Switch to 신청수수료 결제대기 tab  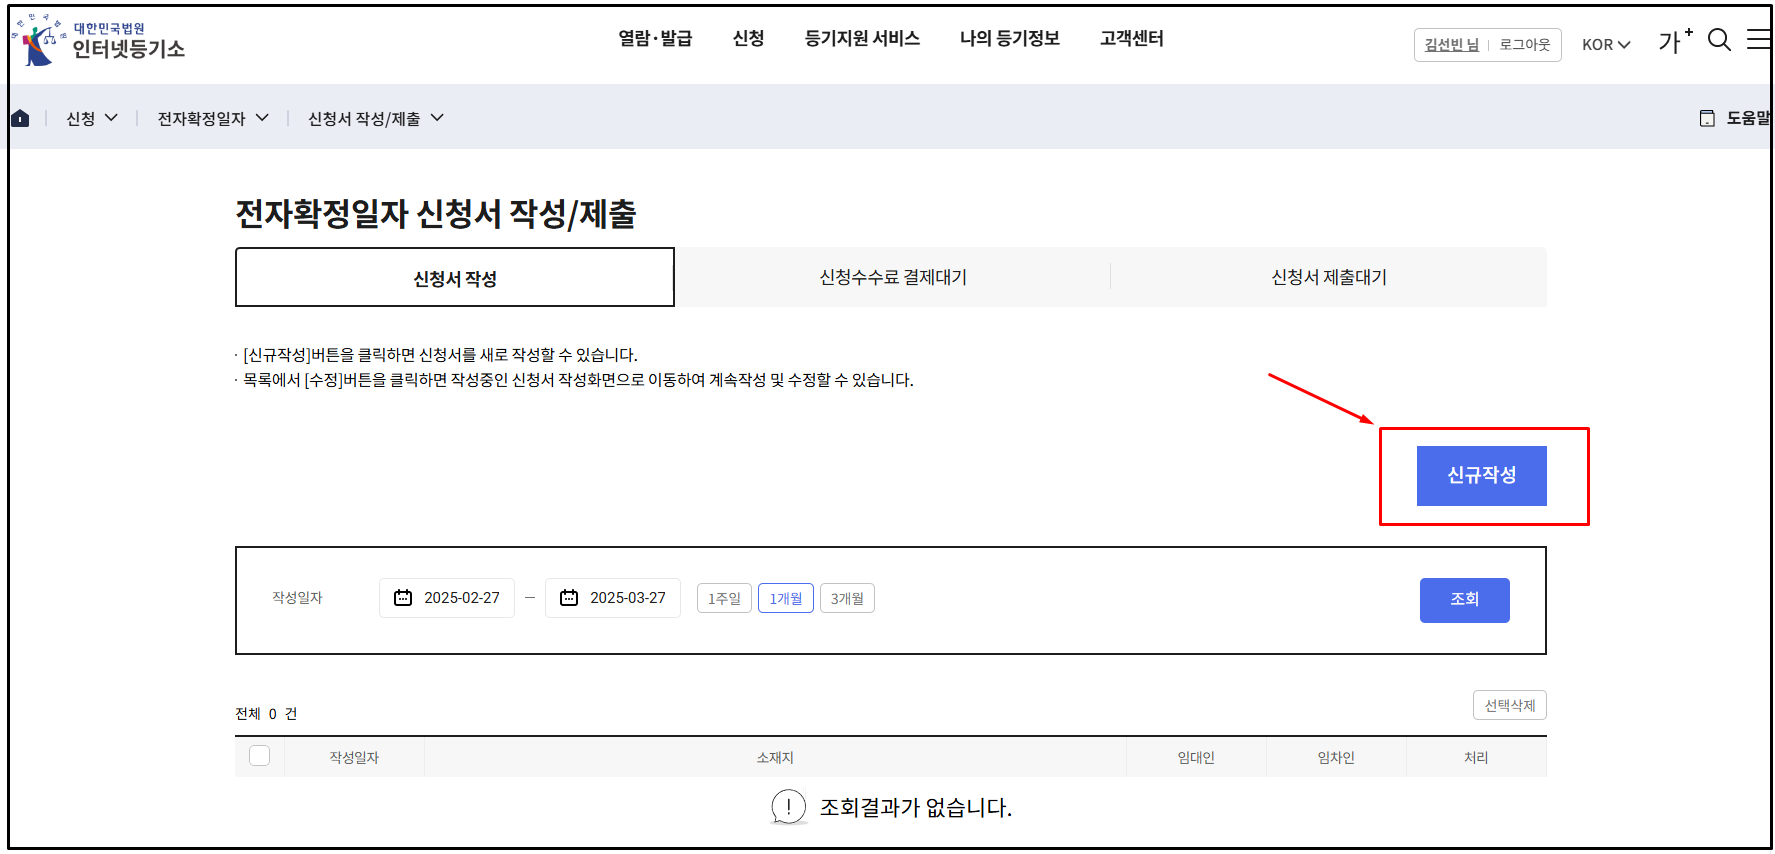coord(893,277)
